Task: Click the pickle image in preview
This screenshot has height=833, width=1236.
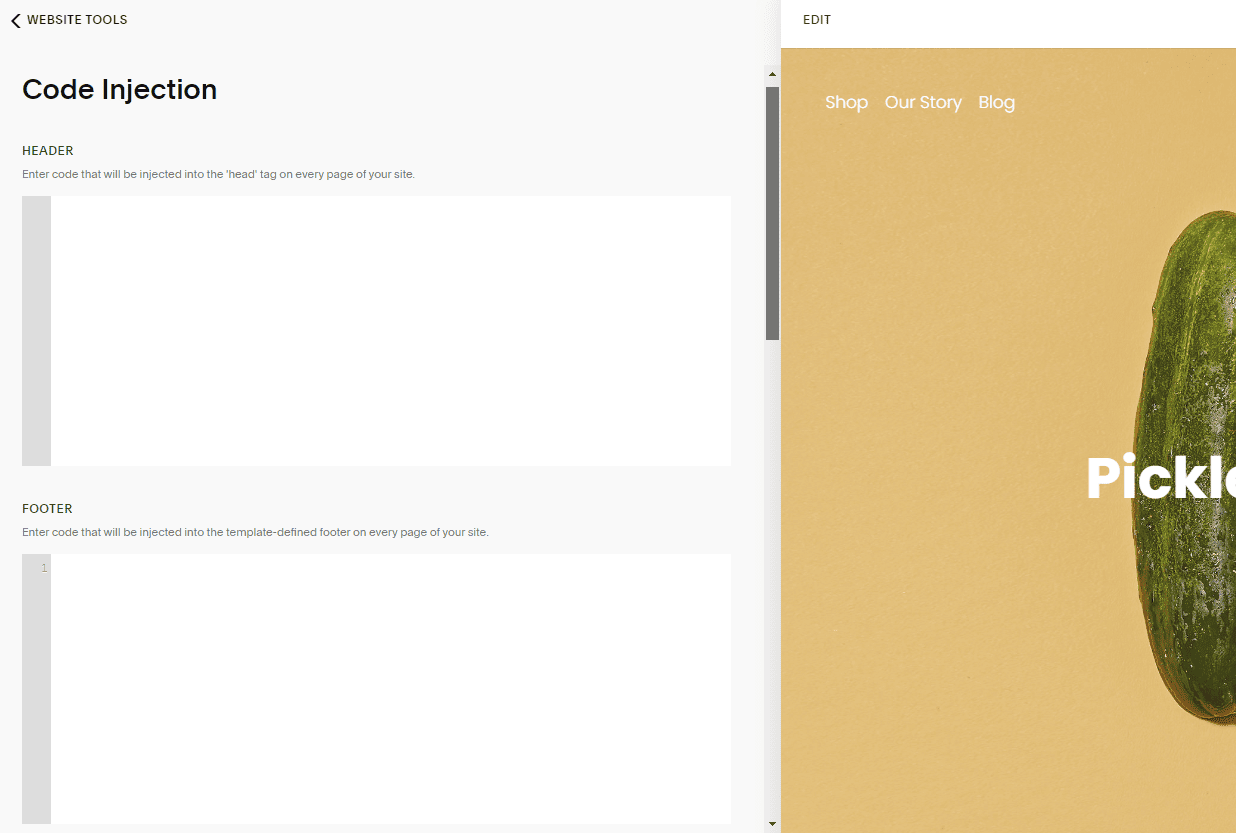Action: 1184,465
